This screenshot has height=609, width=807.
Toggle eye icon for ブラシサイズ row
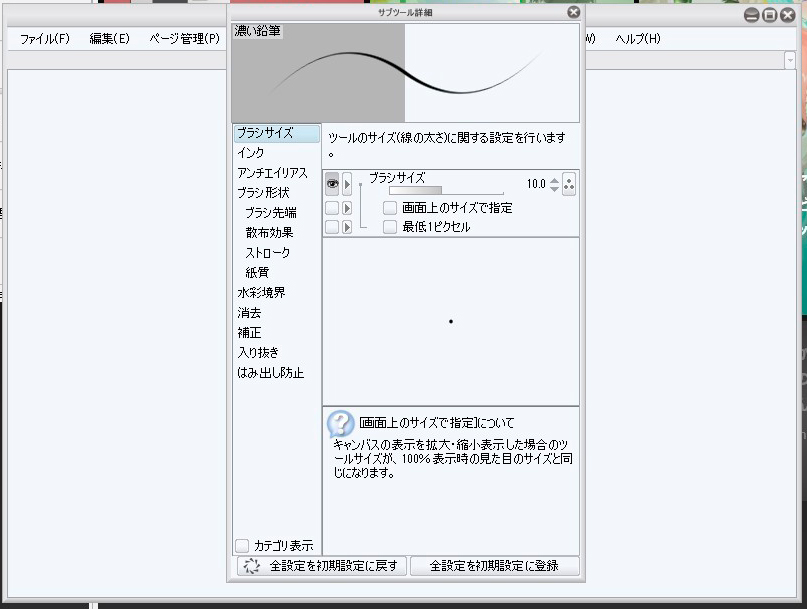click(332, 184)
